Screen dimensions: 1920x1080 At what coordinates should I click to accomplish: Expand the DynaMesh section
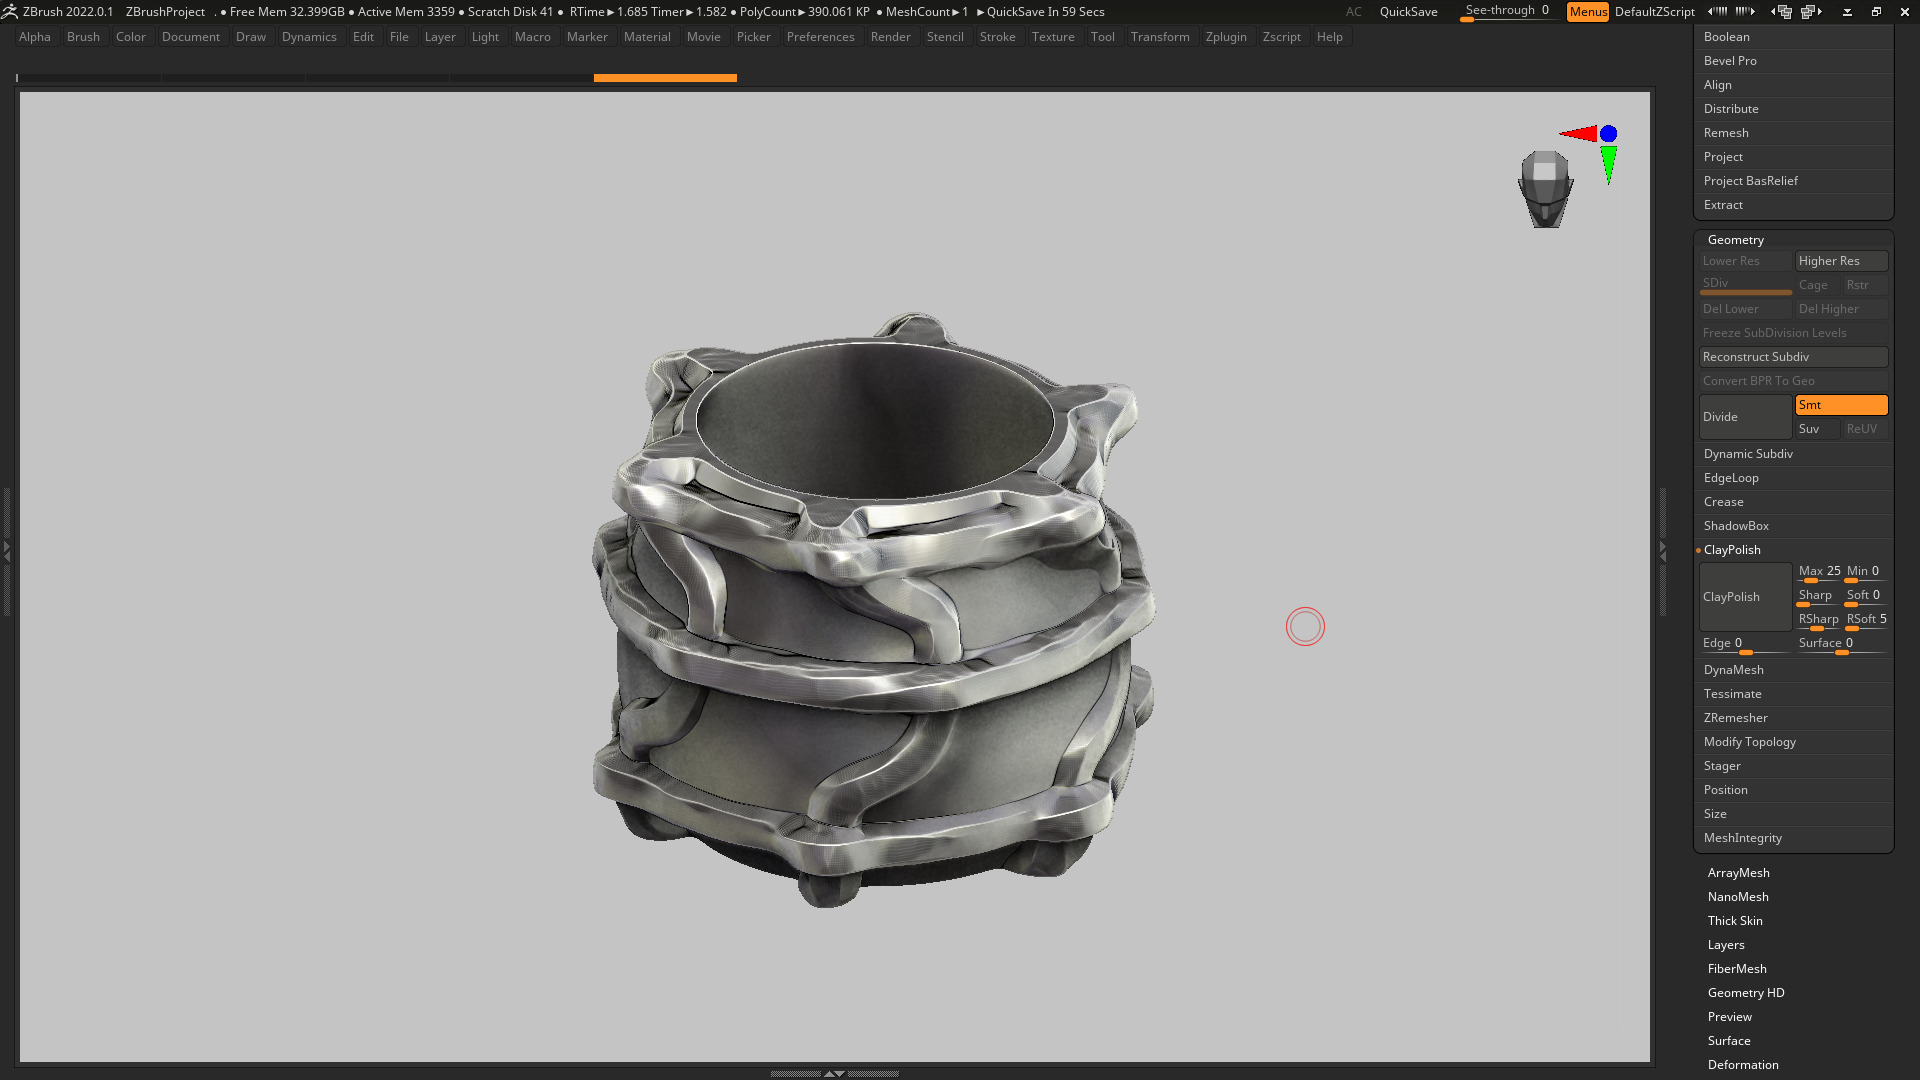(1733, 670)
